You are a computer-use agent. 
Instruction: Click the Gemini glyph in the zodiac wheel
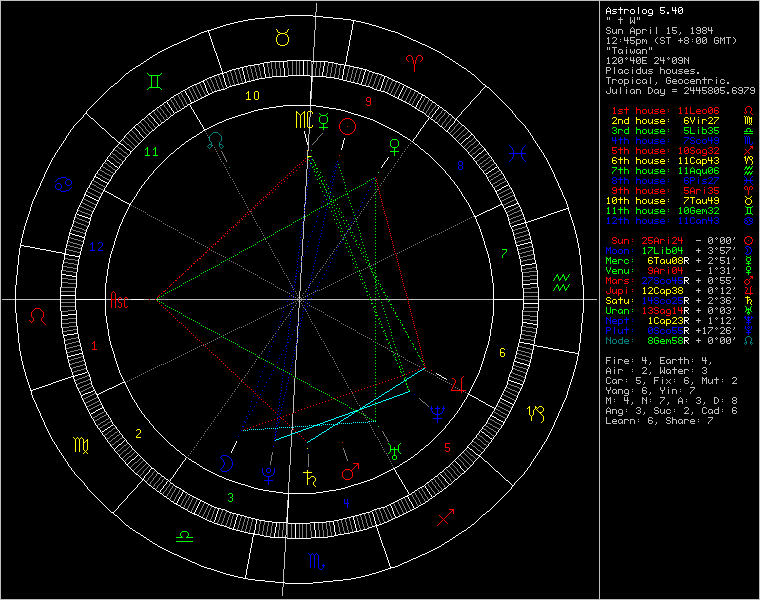(x=155, y=81)
